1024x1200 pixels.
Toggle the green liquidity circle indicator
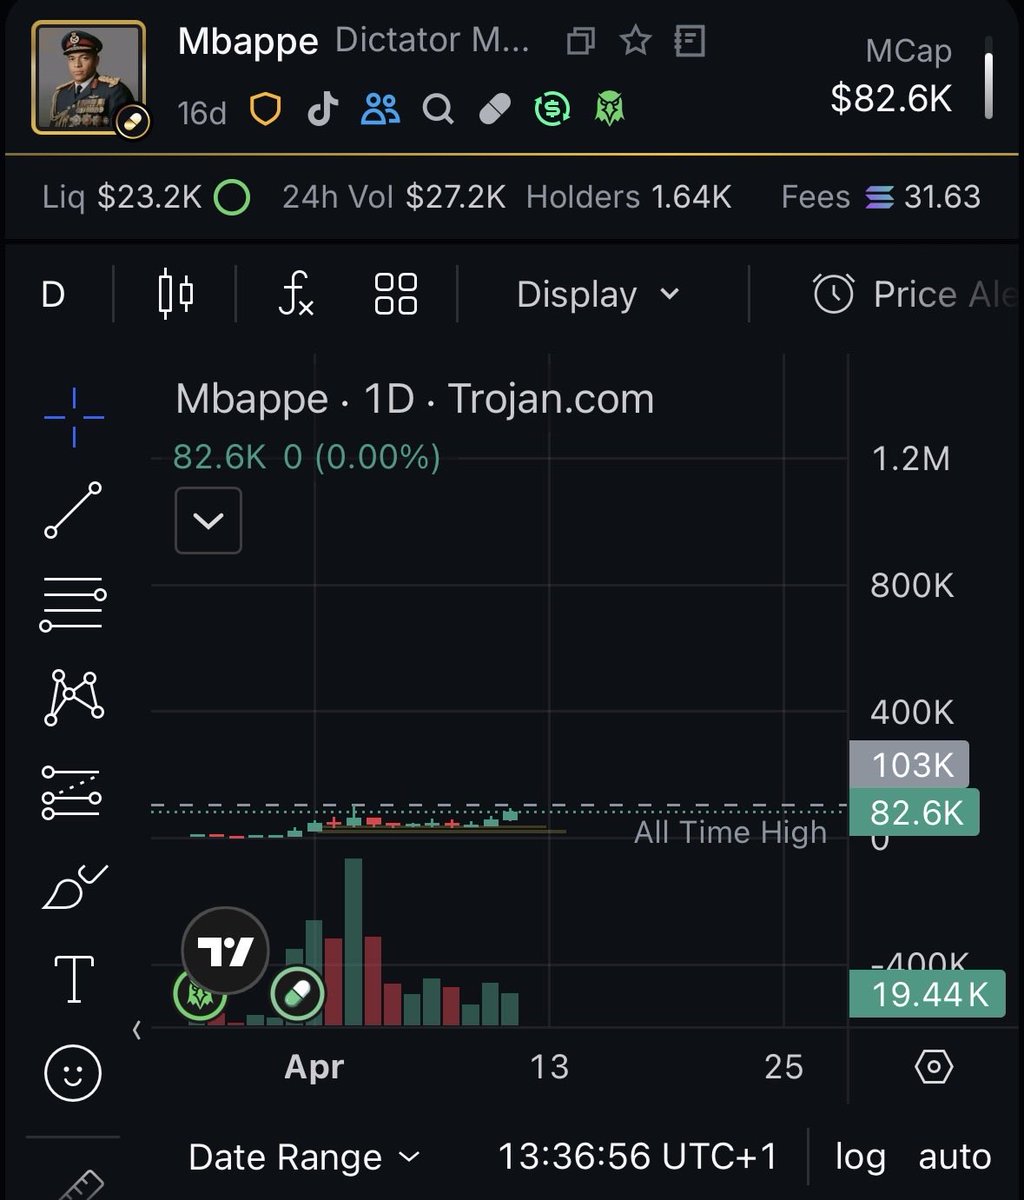pos(232,197)
